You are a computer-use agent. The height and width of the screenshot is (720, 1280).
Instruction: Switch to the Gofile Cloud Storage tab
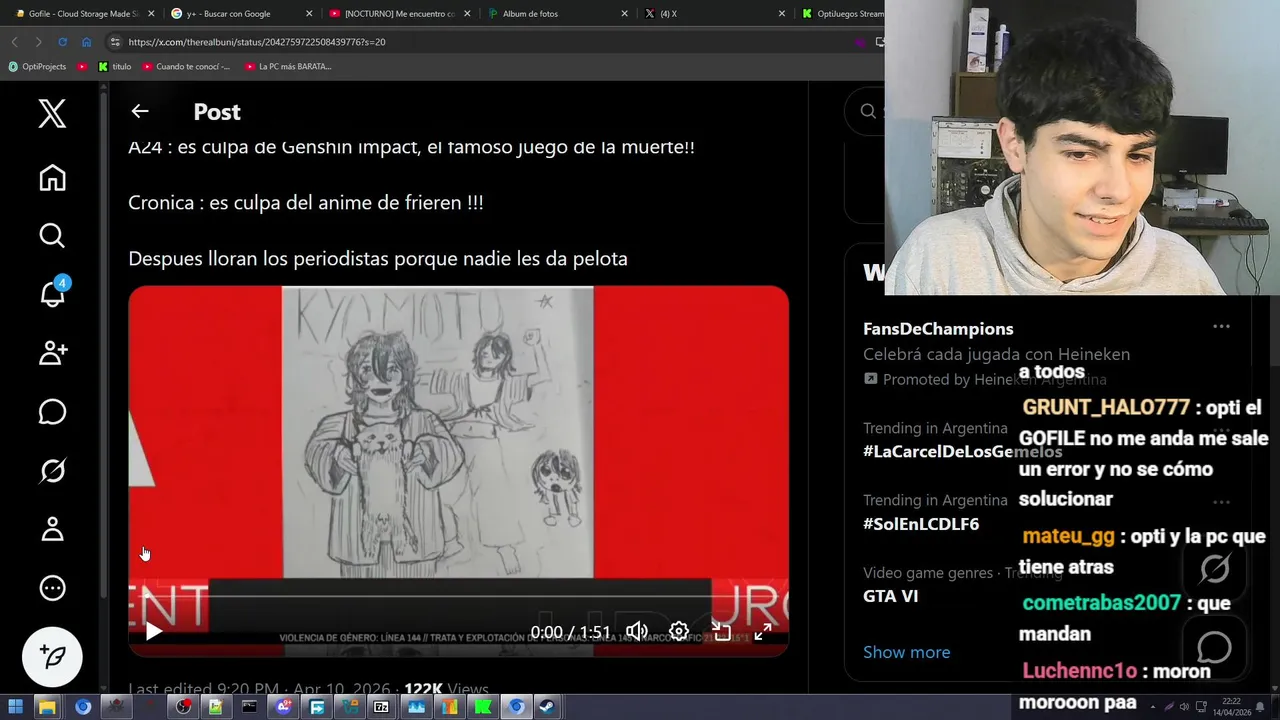coord(84,14)
